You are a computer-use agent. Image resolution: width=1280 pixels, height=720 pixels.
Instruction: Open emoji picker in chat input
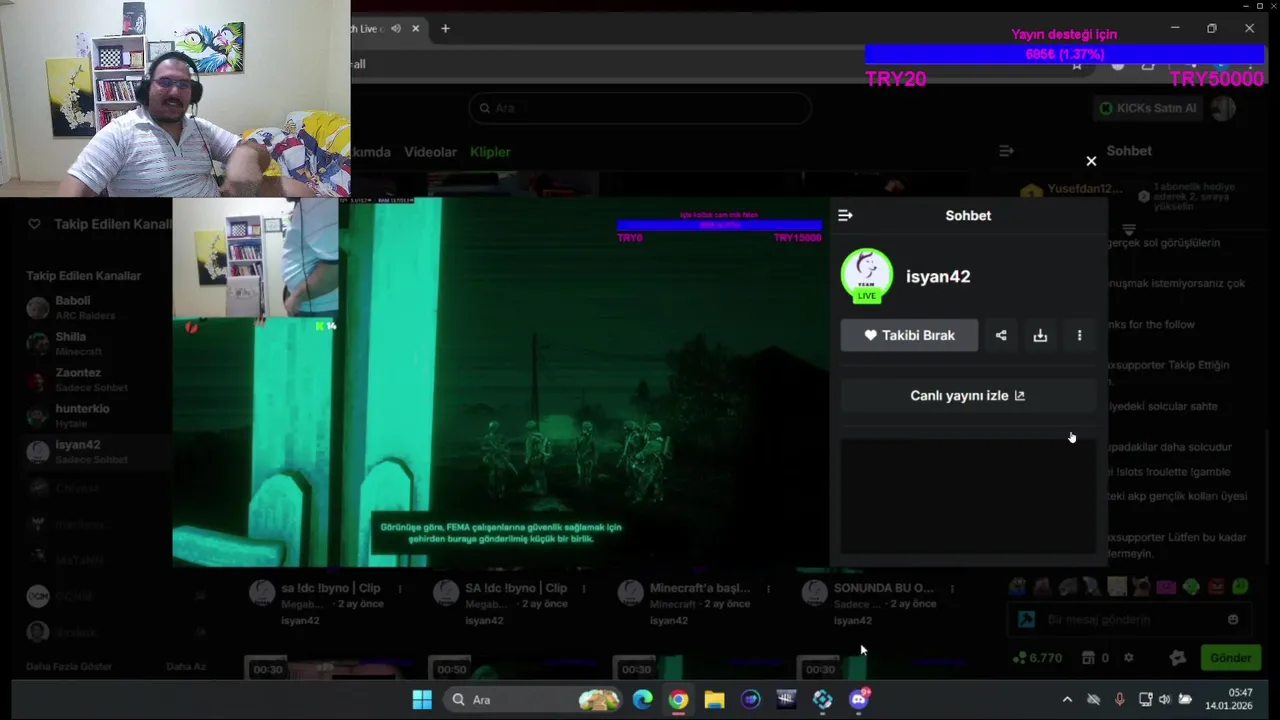click(1233, 620)
